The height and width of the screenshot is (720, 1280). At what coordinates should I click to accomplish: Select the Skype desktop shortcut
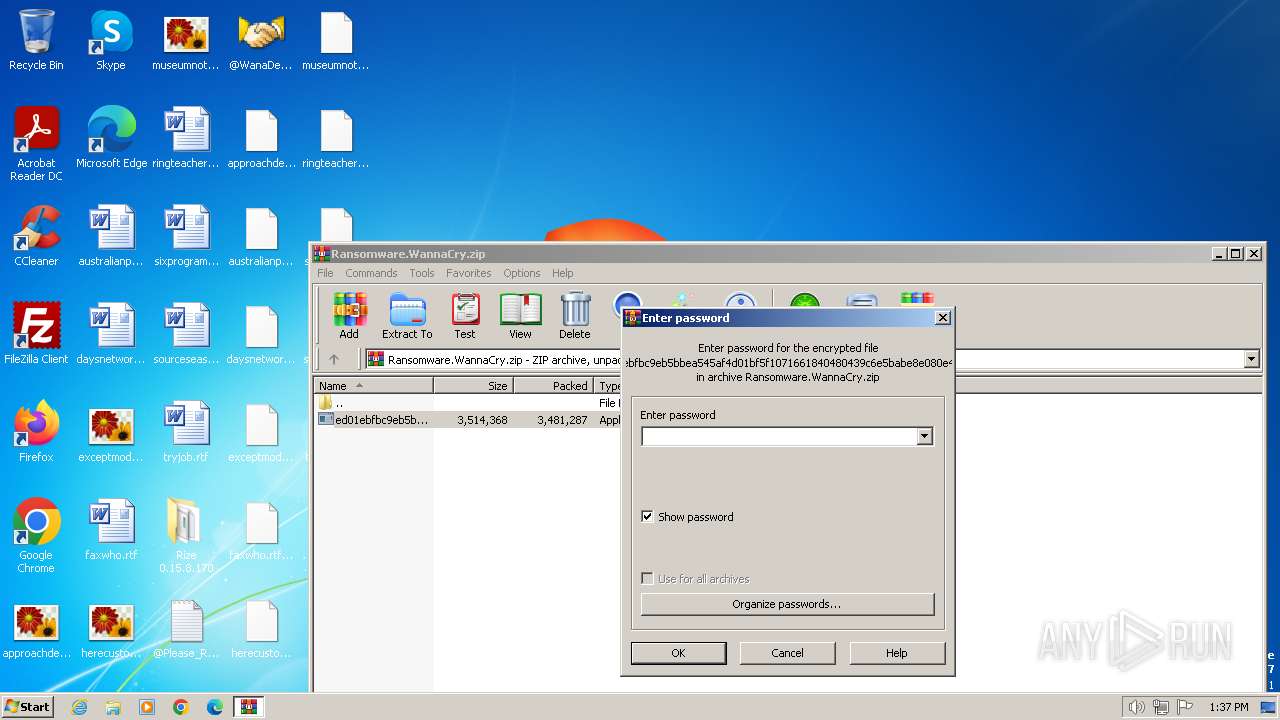(x=111, y=41)
